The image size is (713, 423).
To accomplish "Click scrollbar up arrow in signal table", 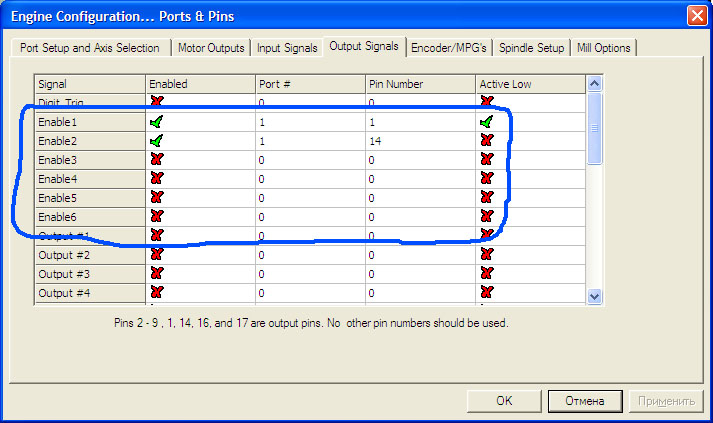I will 594,84.
